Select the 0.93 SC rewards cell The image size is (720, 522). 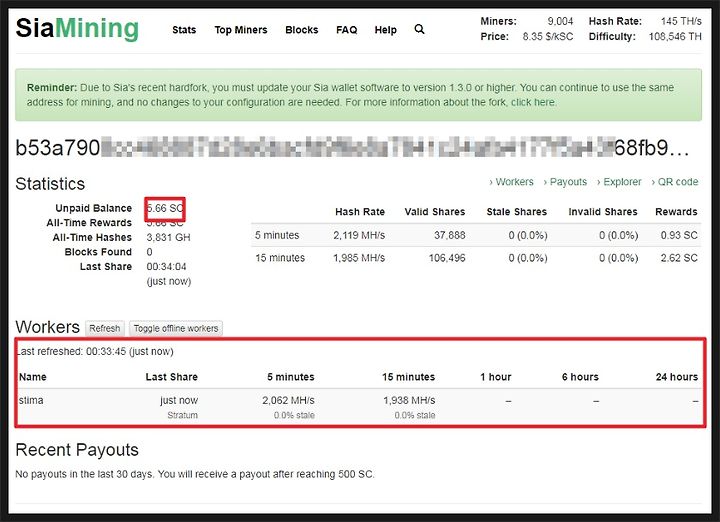pyautogui.click(x=679, y=236)
